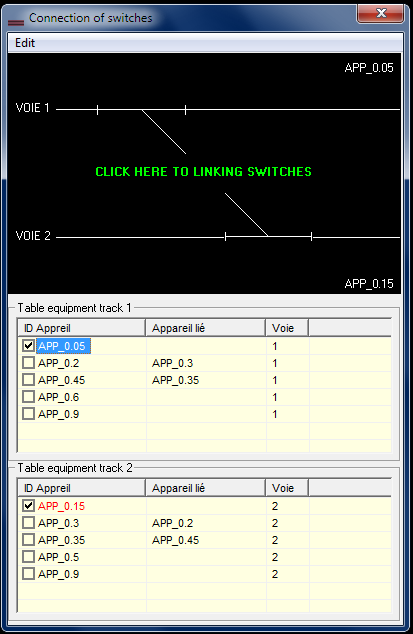
Task: Check the APP_0.9 box in track 2 table
Action: click(x=28, y=574)
